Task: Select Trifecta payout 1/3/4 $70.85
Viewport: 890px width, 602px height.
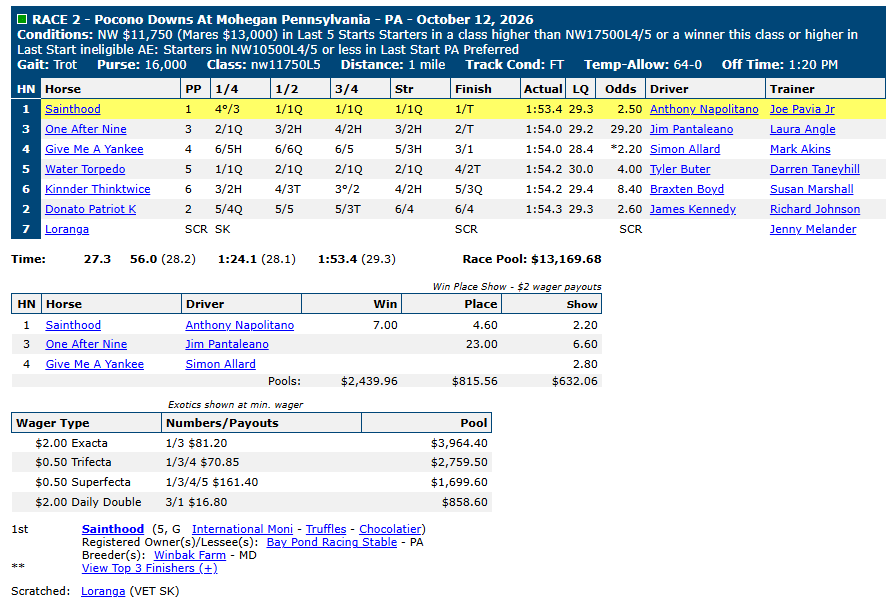Action: (x=203, y=462)
